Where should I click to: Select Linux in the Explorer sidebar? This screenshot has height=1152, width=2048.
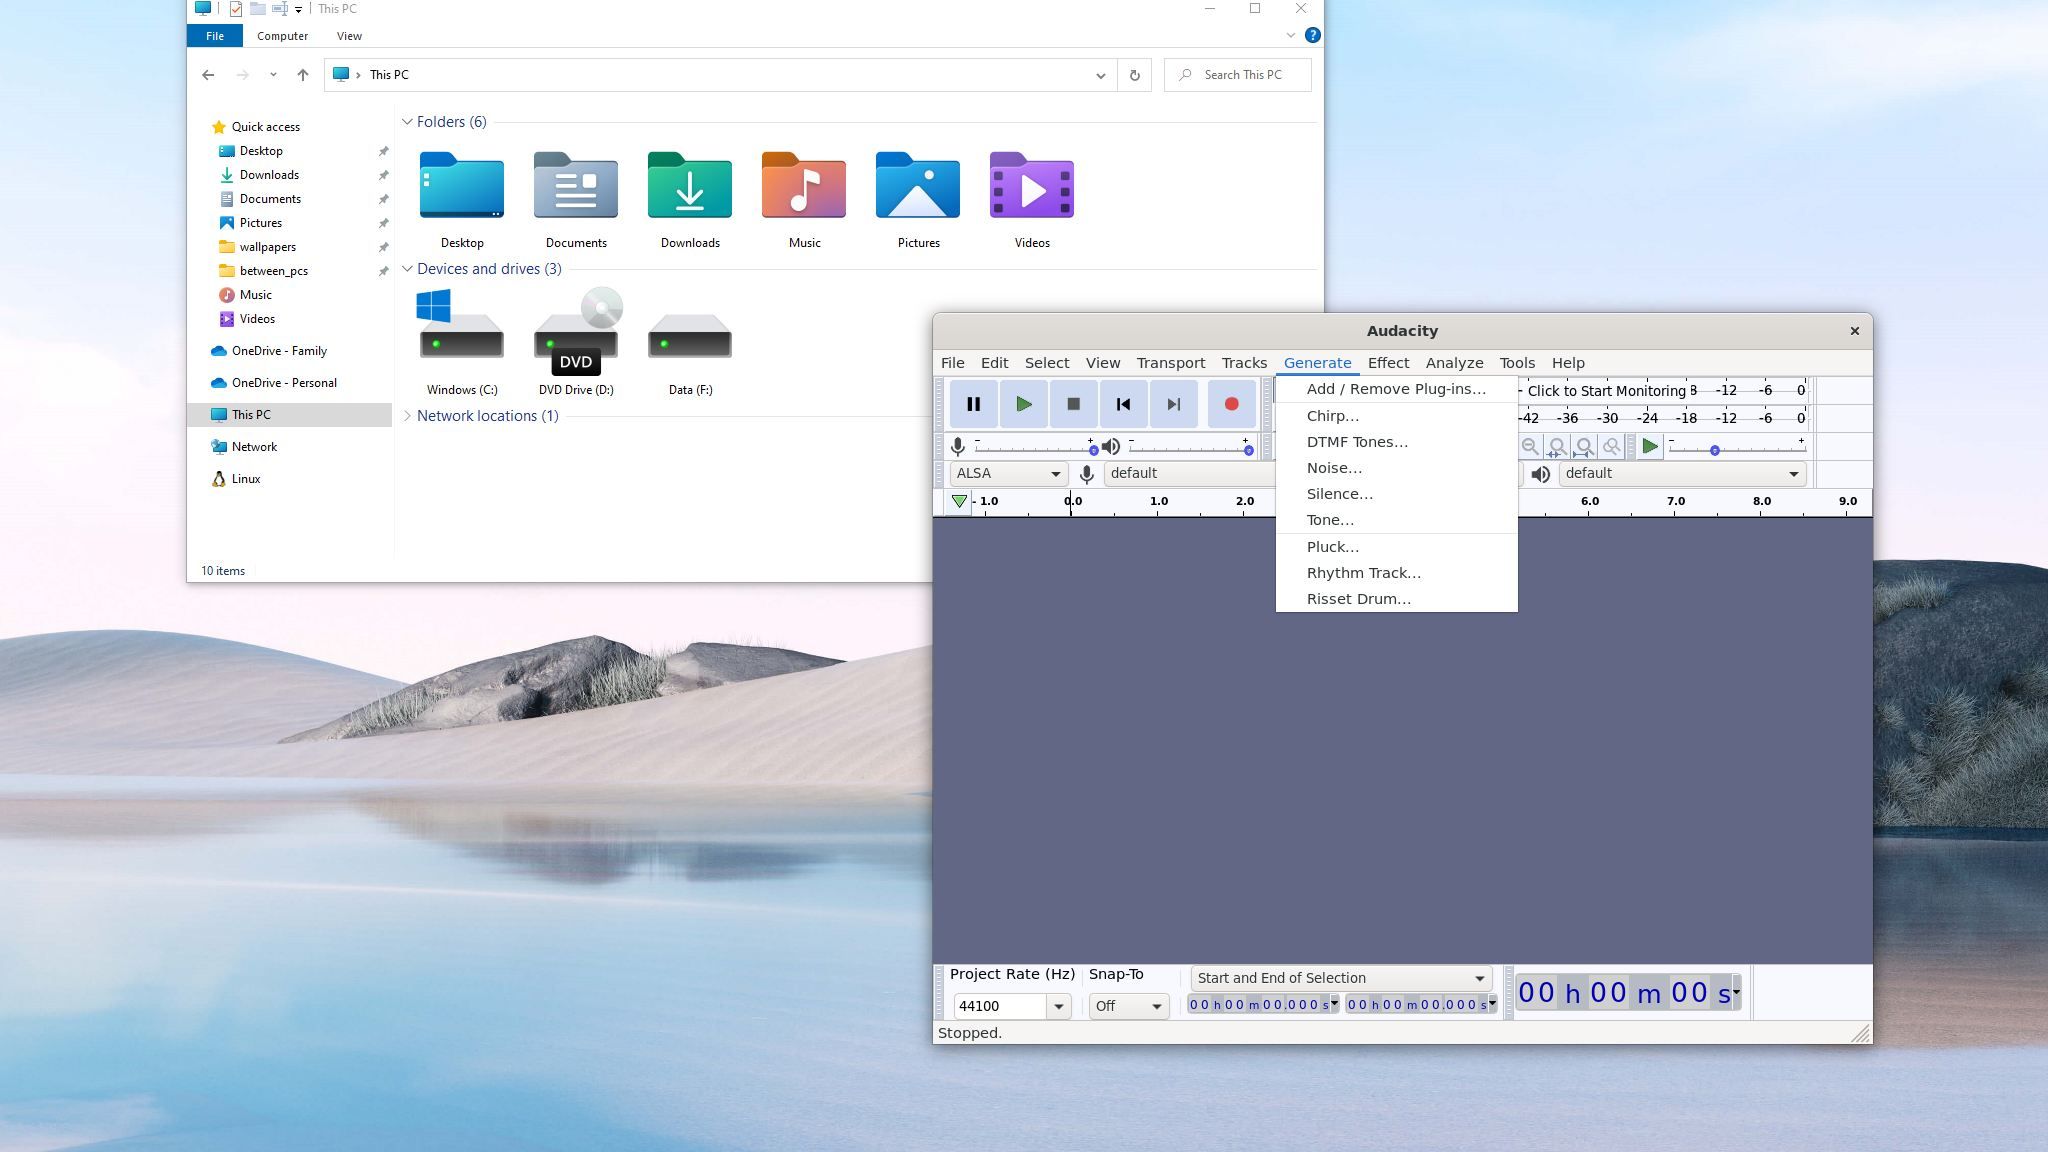246,479
